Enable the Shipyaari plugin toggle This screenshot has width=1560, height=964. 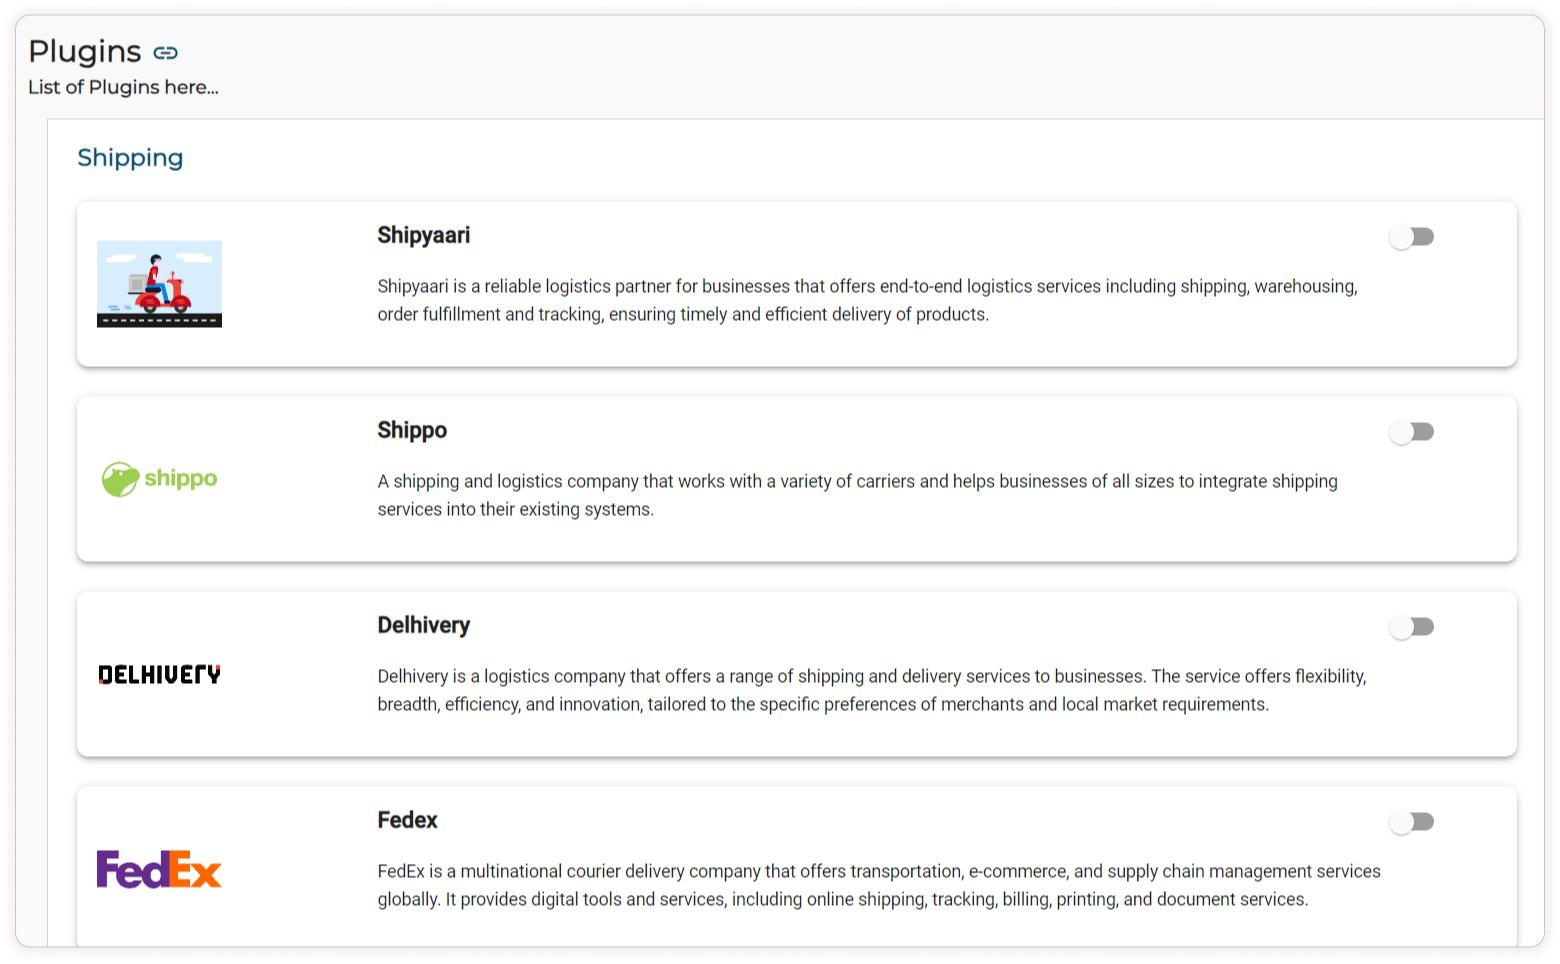click(1411, 237)
